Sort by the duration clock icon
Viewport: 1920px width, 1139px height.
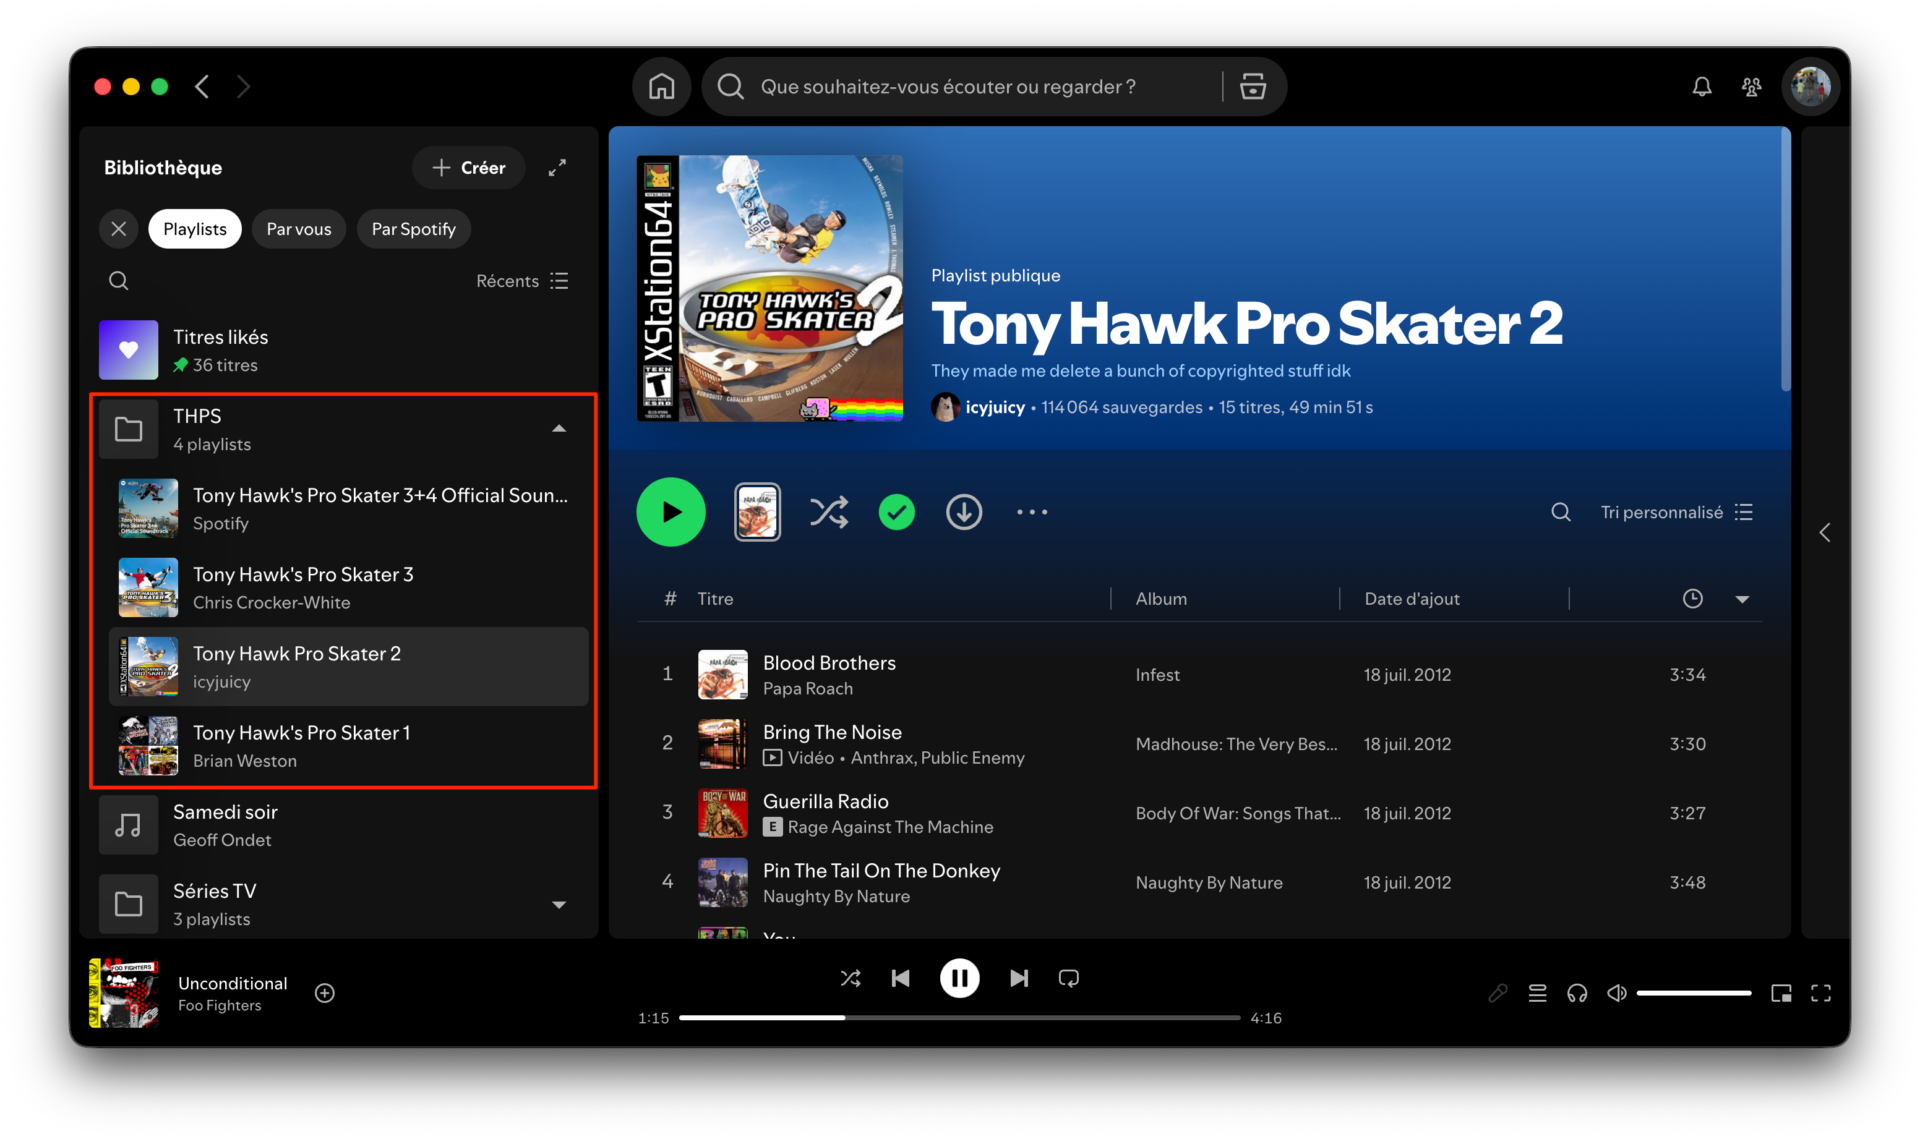1692,599
